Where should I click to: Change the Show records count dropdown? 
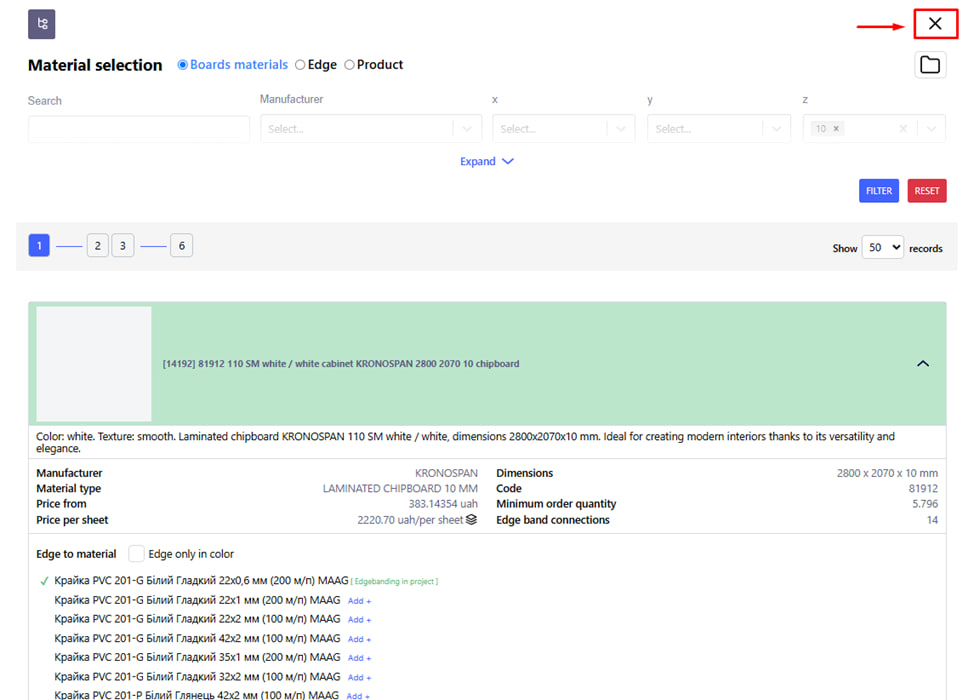[882, 247]
